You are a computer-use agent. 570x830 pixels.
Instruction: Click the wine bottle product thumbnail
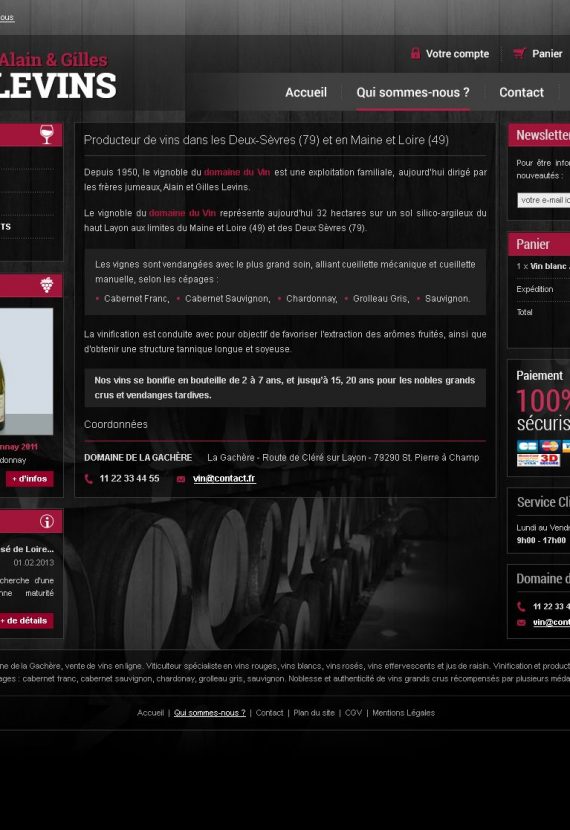pyautogui.click(x=26, y=372)
